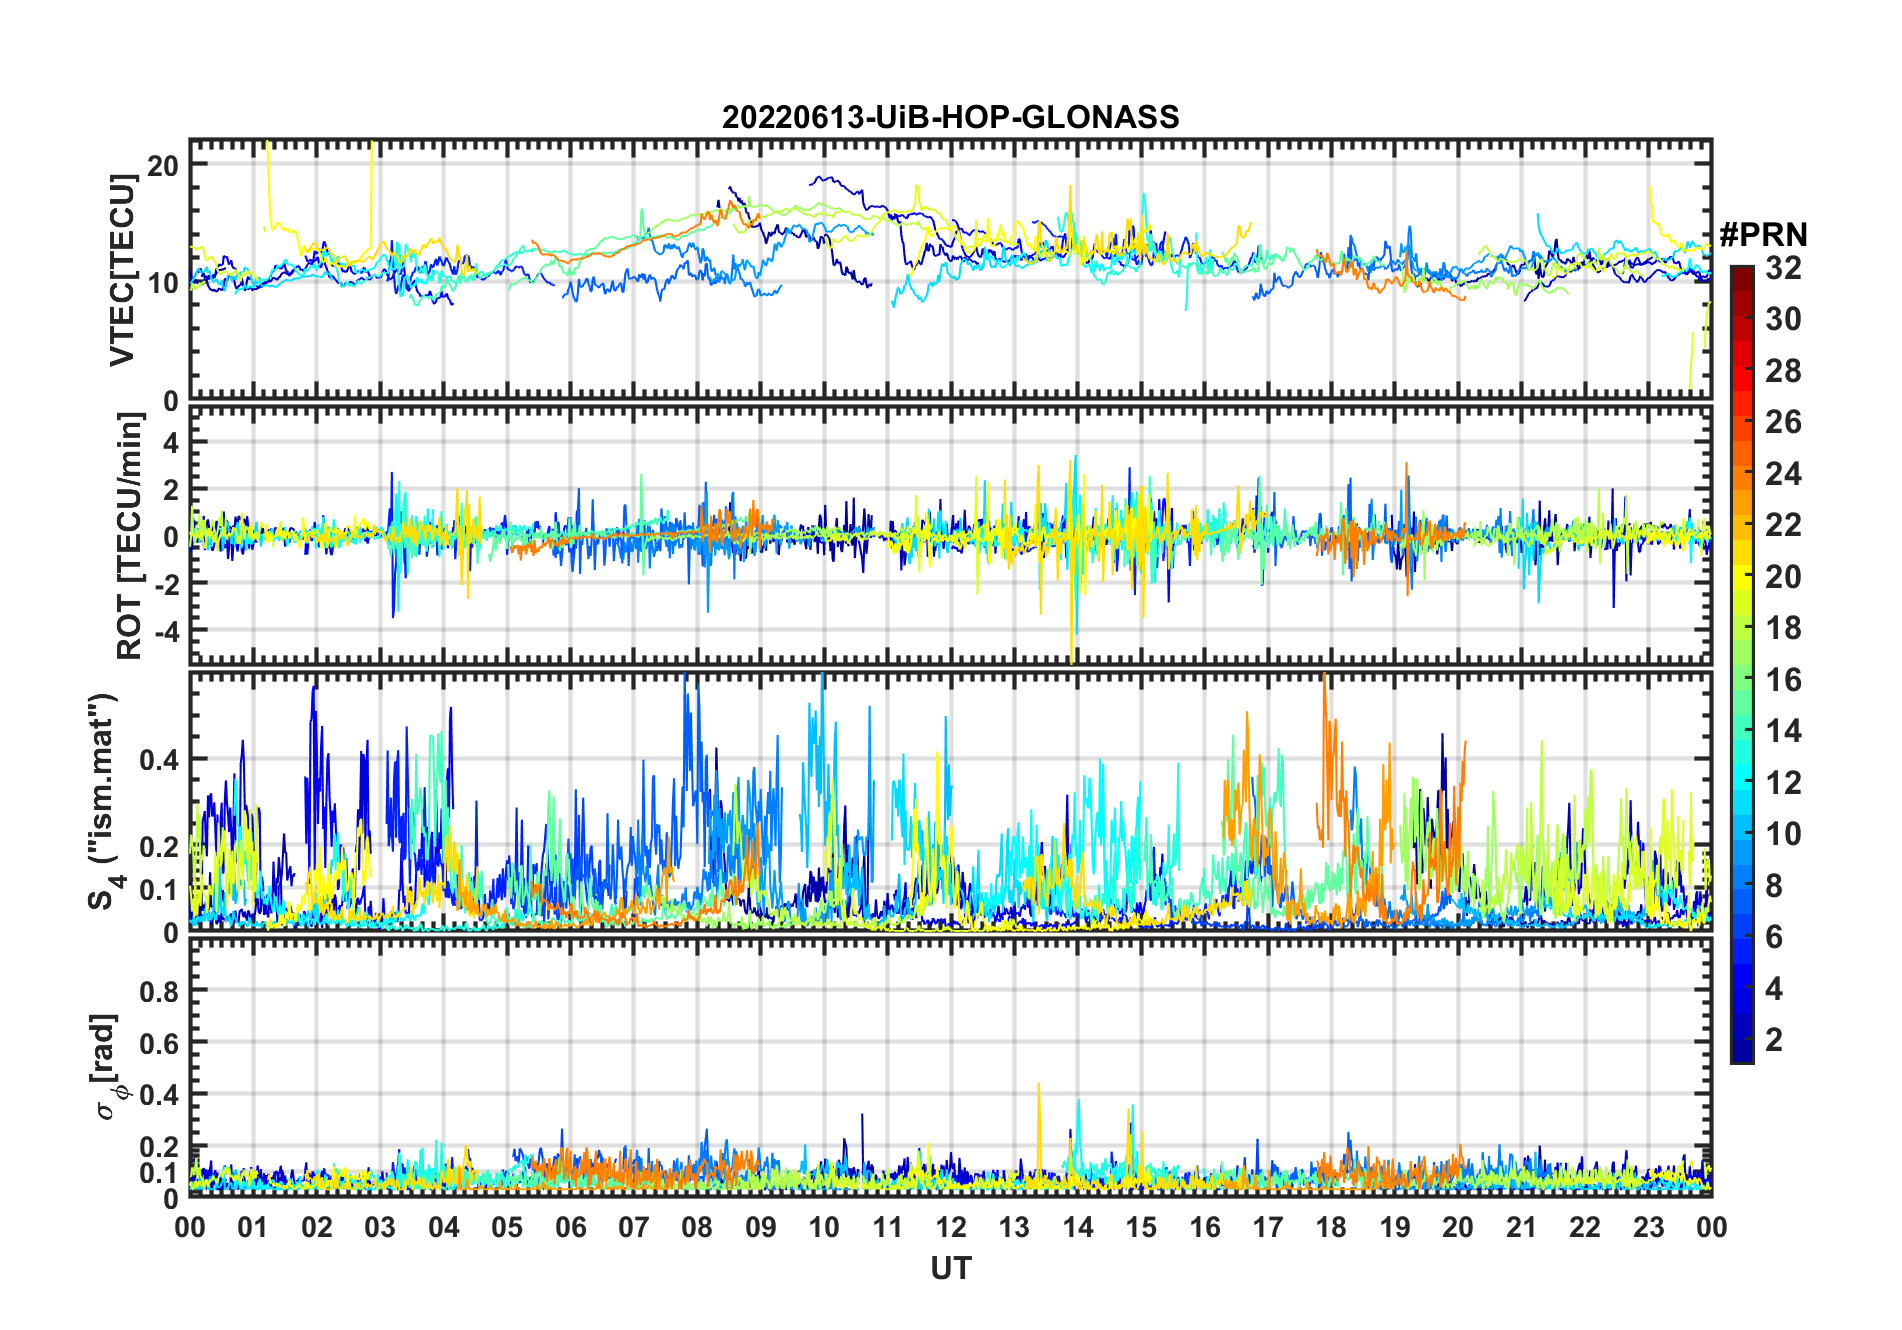The height and width of the screenshot is (1330, 1902).
Task: Click colorbar tick label 18
Action: point(1784,628)
